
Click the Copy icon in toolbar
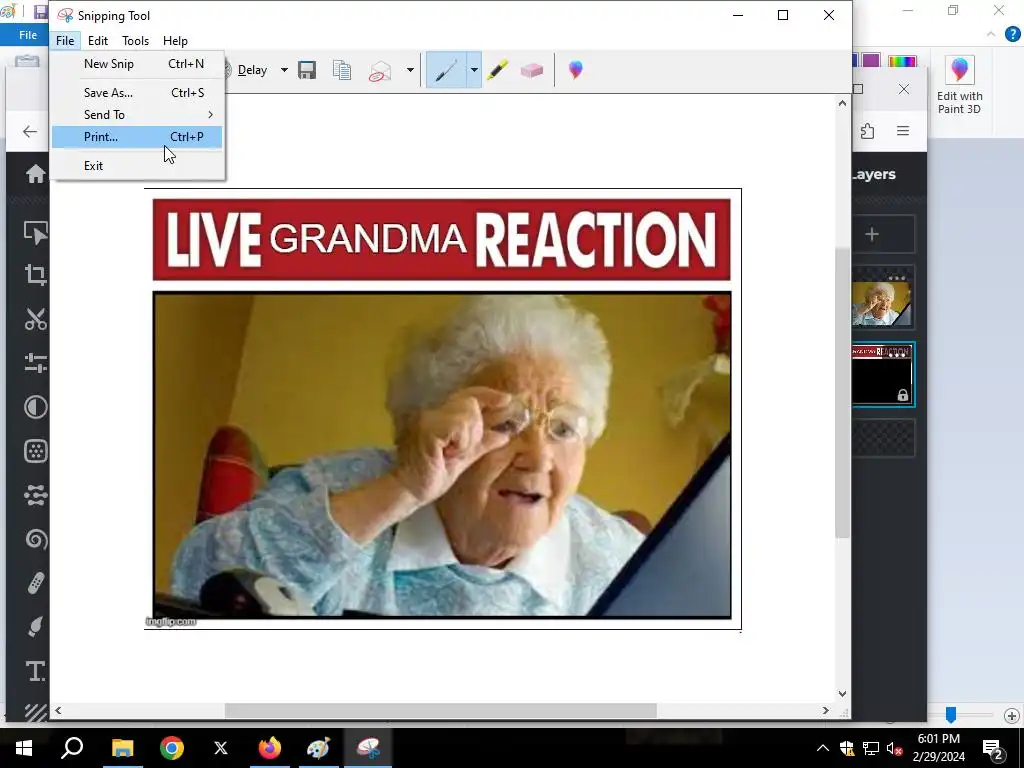point(342,70)
